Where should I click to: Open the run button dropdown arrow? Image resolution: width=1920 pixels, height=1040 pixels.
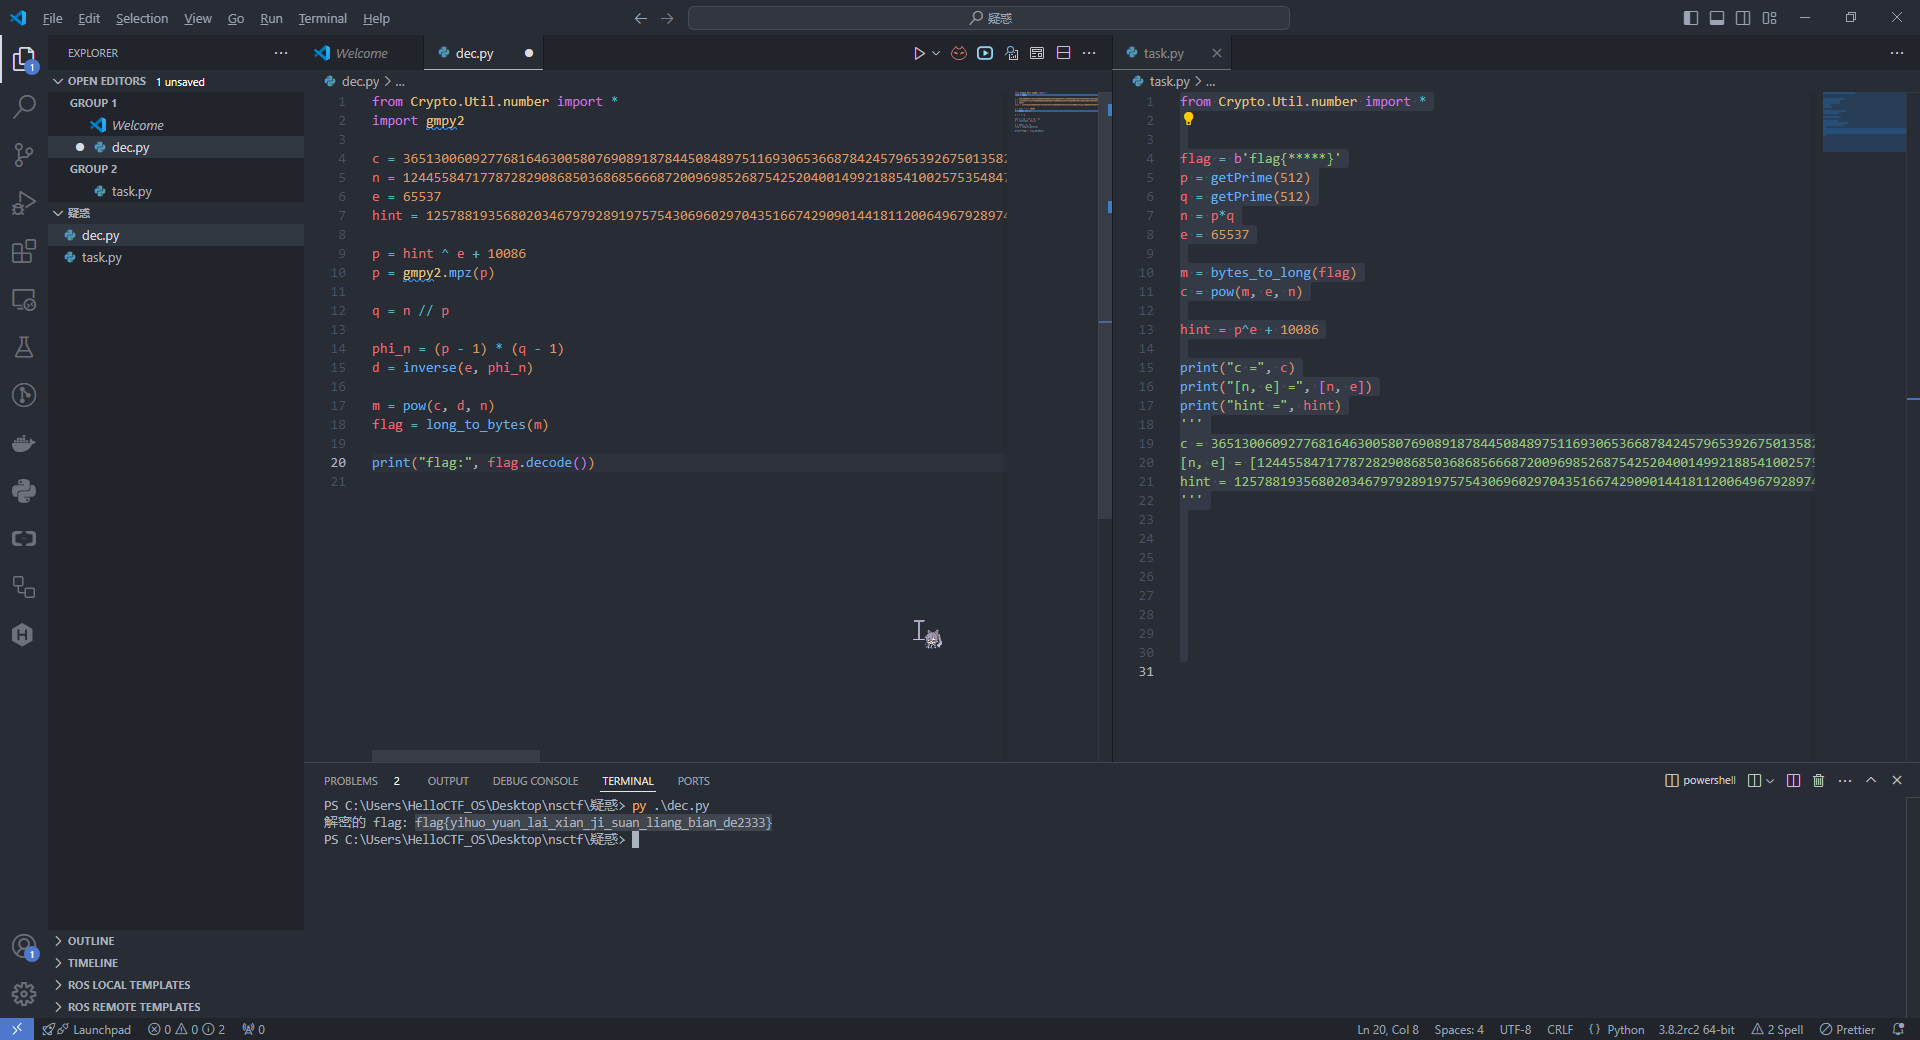coord(936,53)
